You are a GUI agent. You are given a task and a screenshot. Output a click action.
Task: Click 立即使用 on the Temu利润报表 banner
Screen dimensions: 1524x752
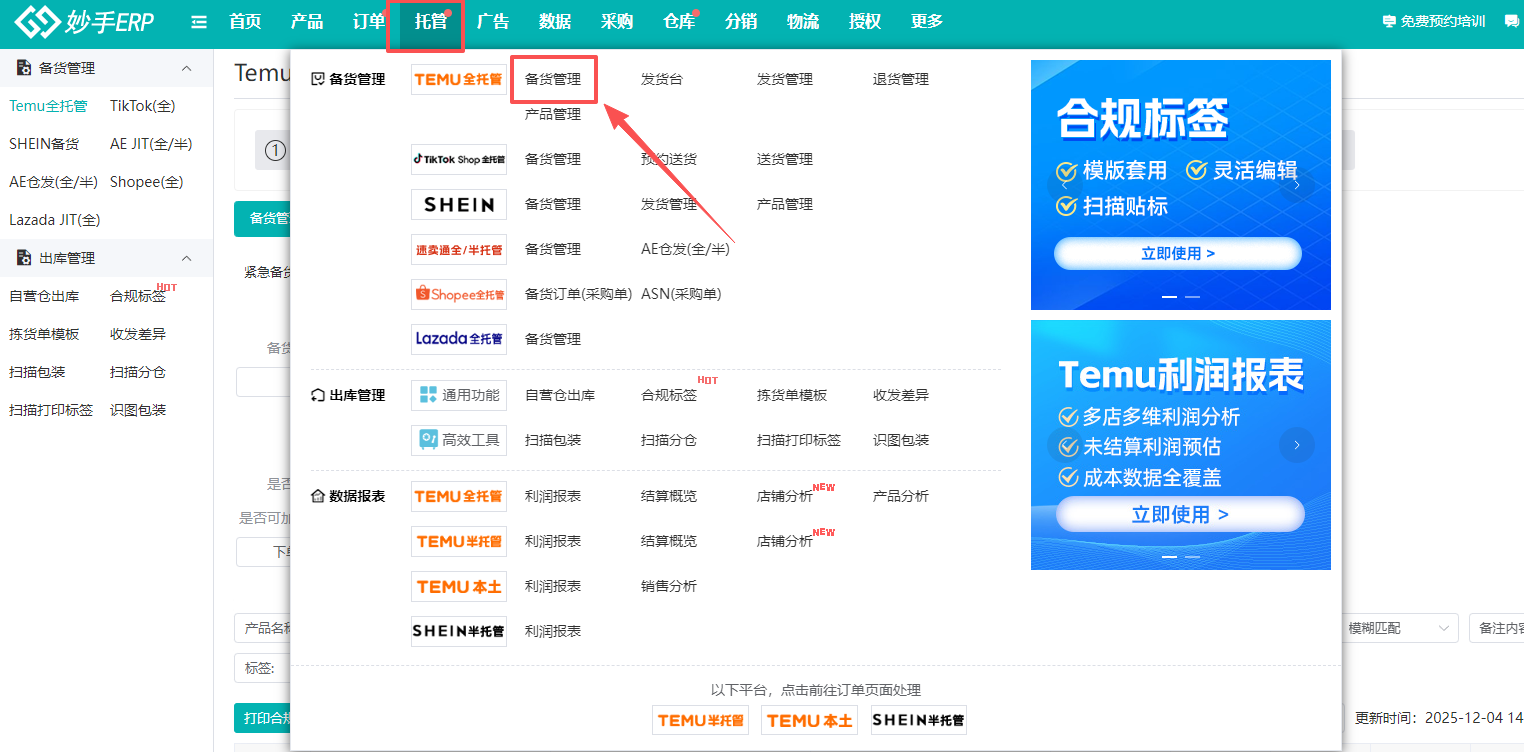pyautogui.click(x=1180, y=515)
